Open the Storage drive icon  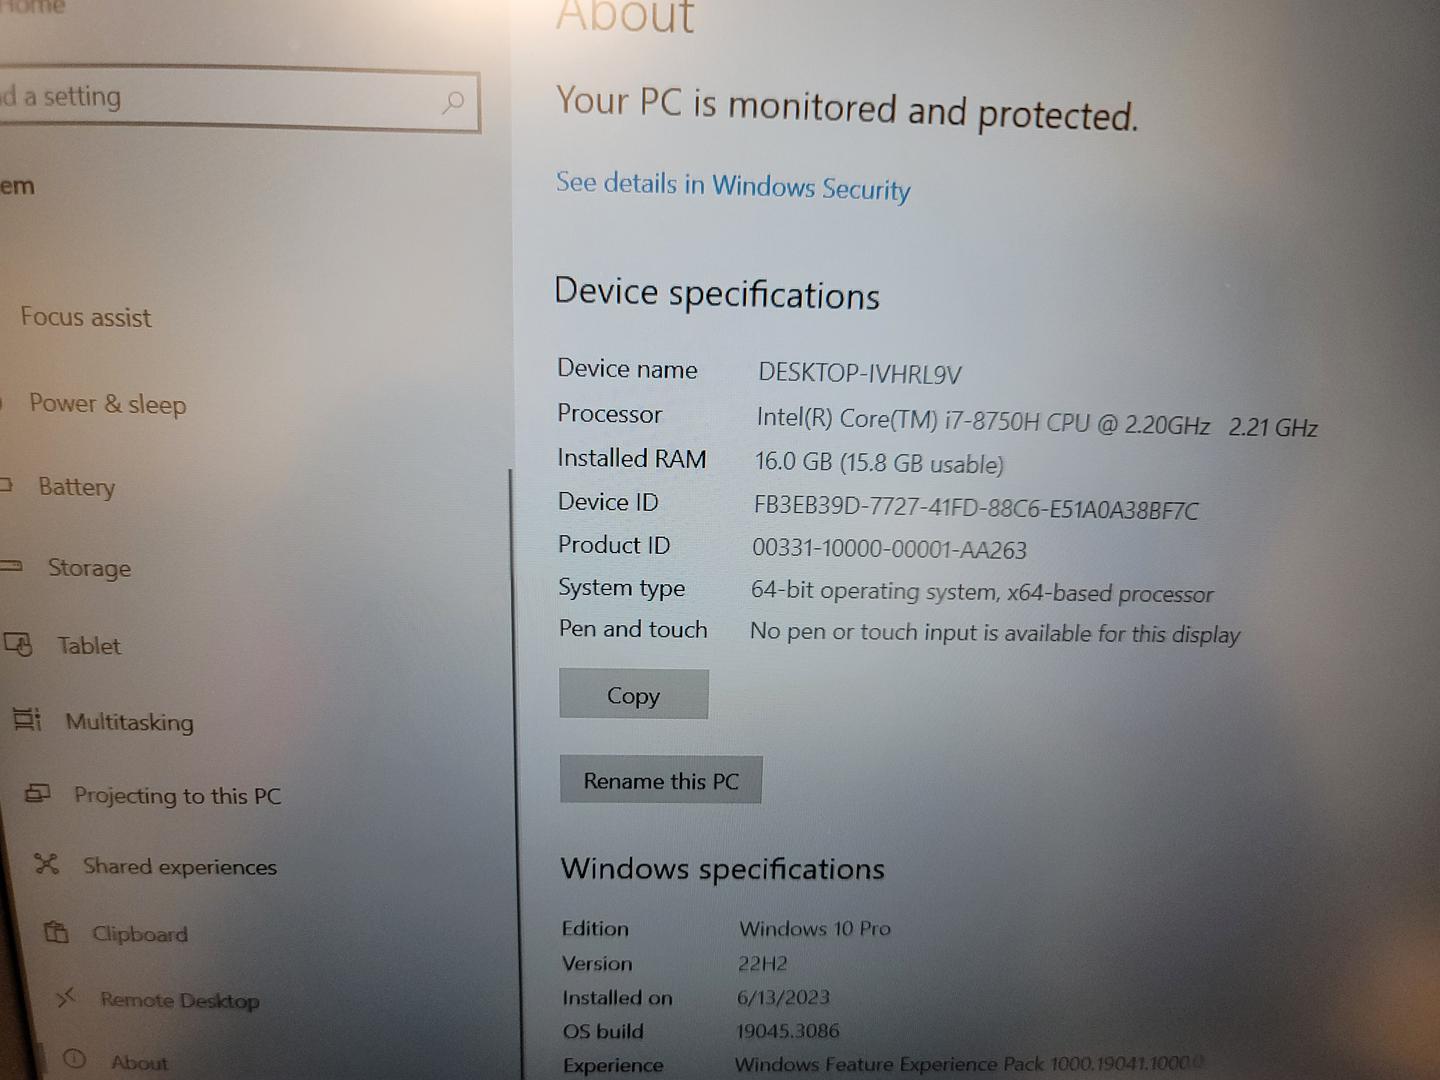click(11, 566)
